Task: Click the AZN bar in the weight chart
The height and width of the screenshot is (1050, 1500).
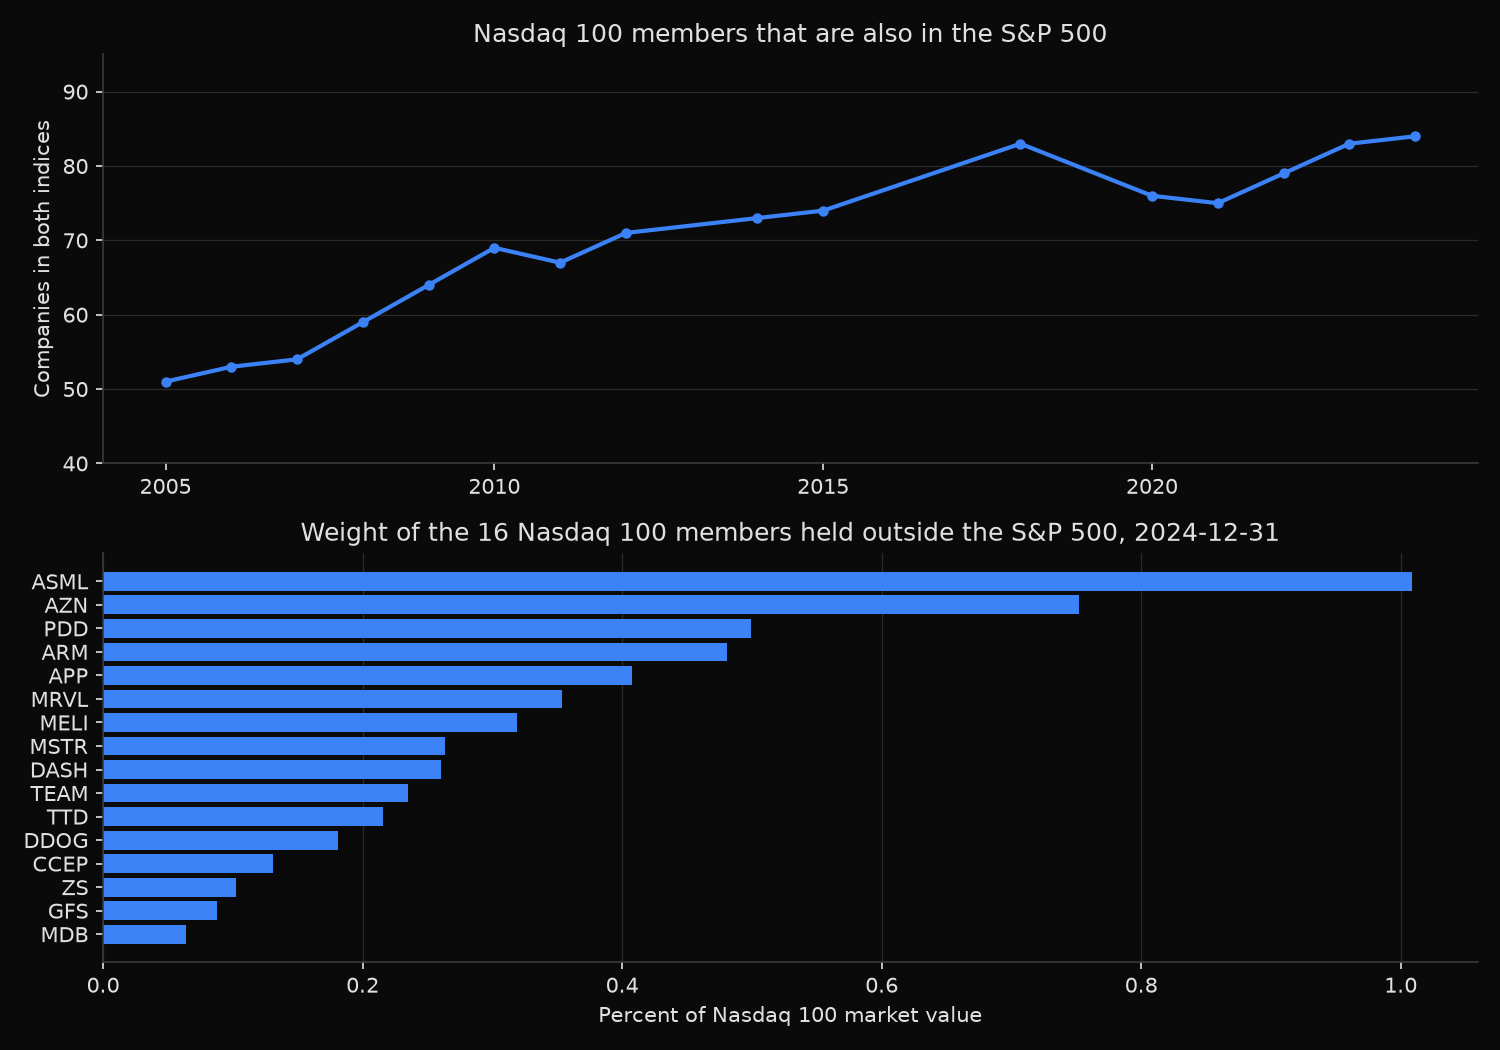Action: click(591, 605)
